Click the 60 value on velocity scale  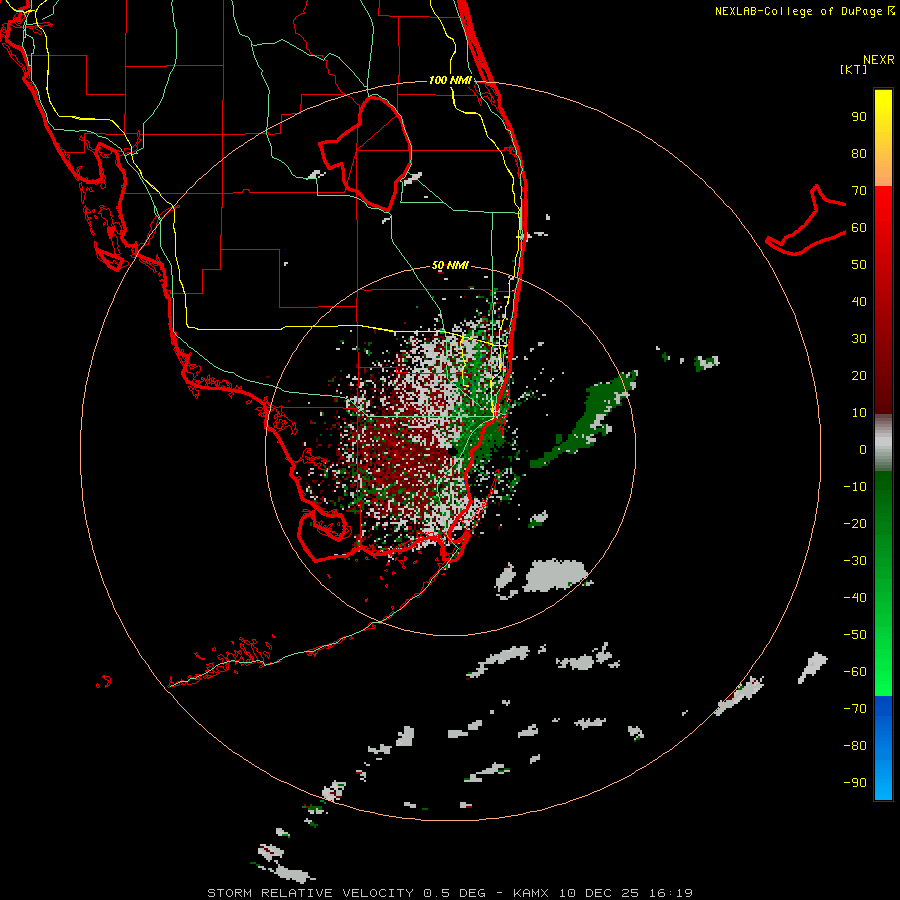tap(859, 228)
